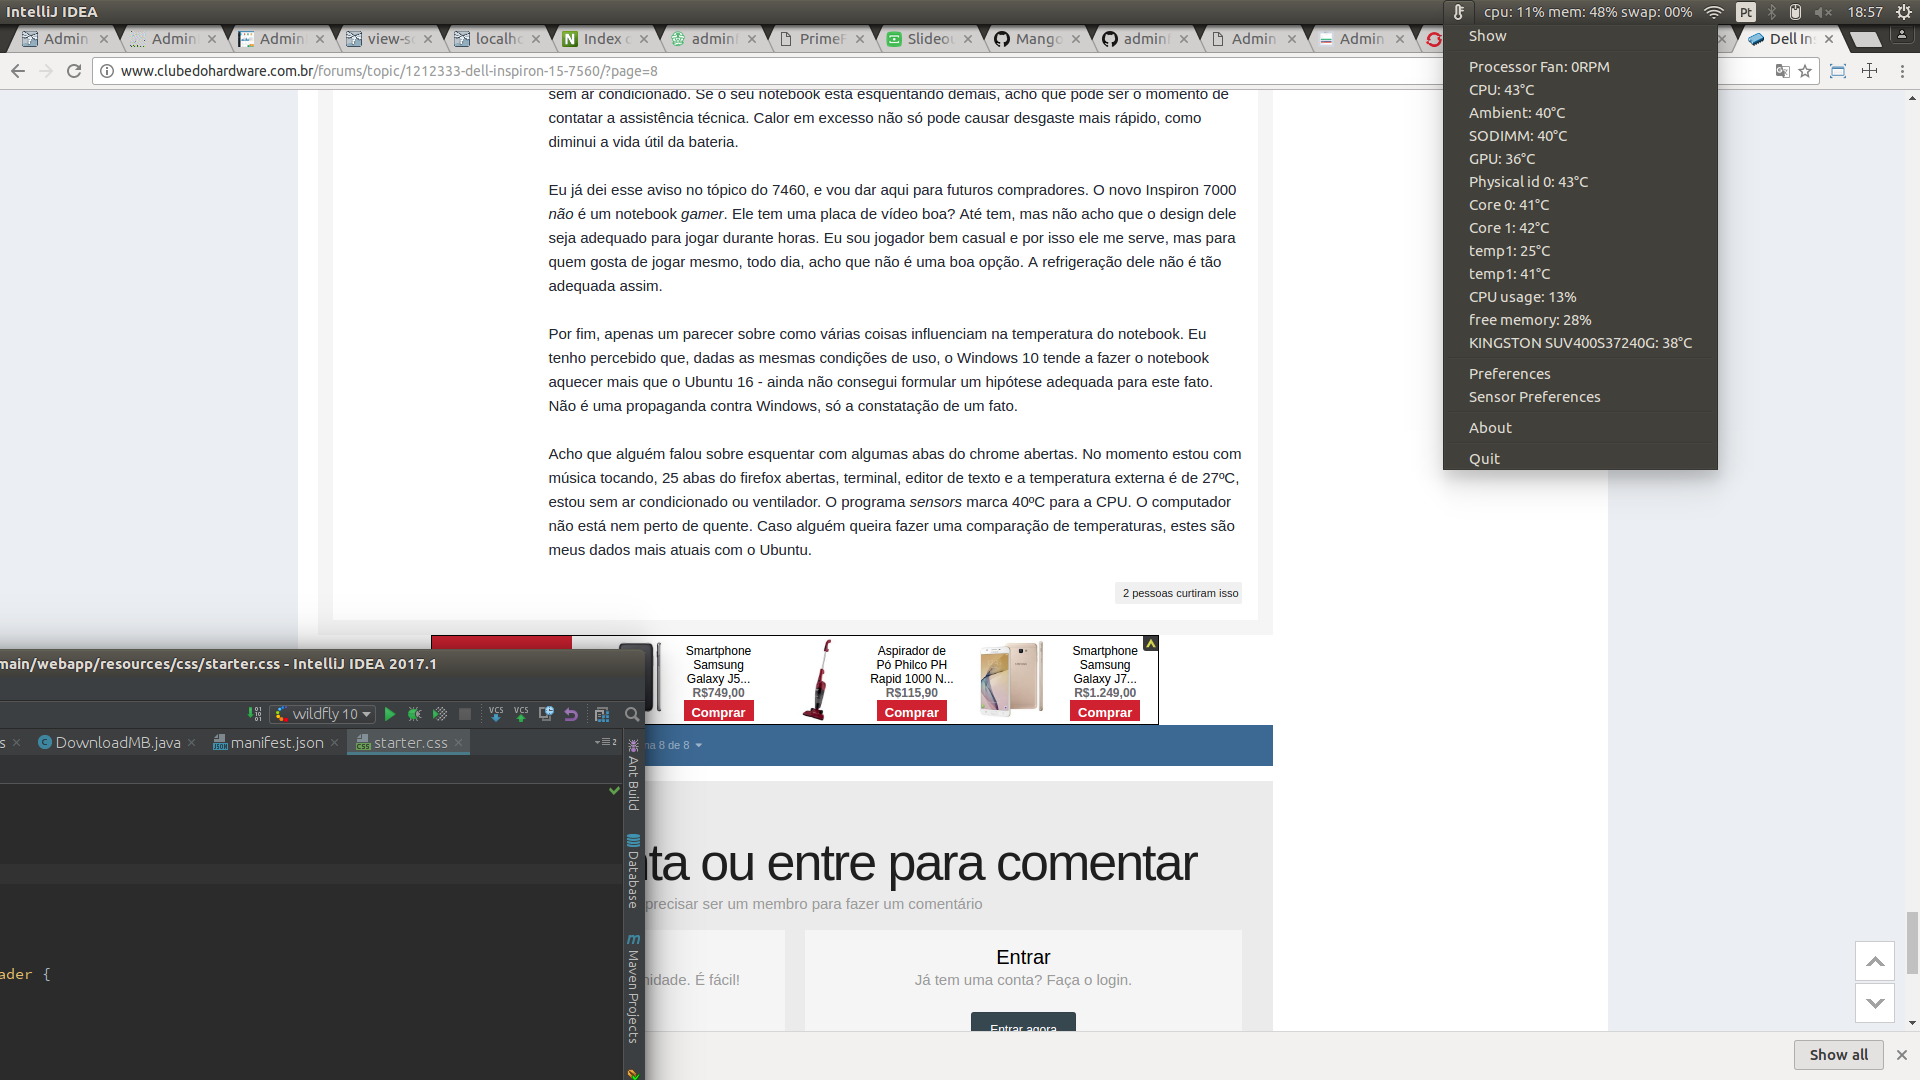
Task: Click the first Smartphone Samsung Comprar button
Action: [x=718, y=712]
